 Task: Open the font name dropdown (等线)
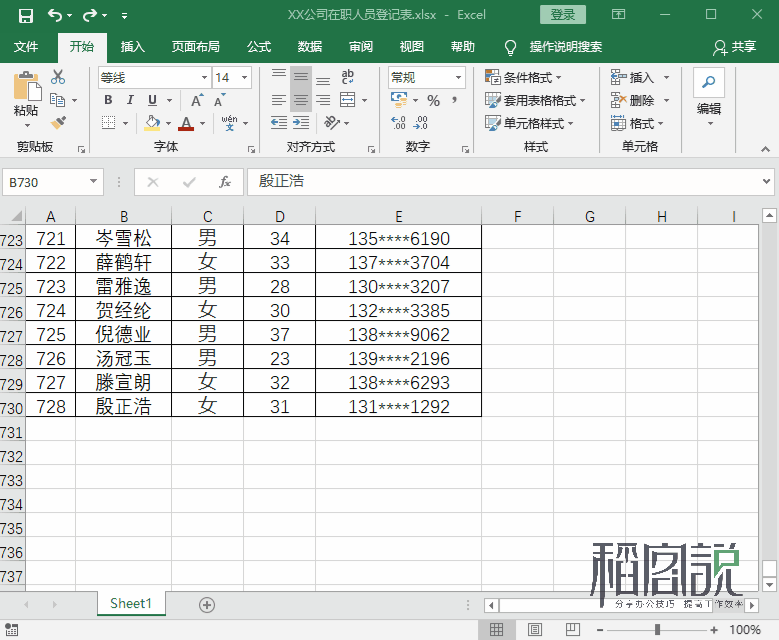click(x=204, y=78)
